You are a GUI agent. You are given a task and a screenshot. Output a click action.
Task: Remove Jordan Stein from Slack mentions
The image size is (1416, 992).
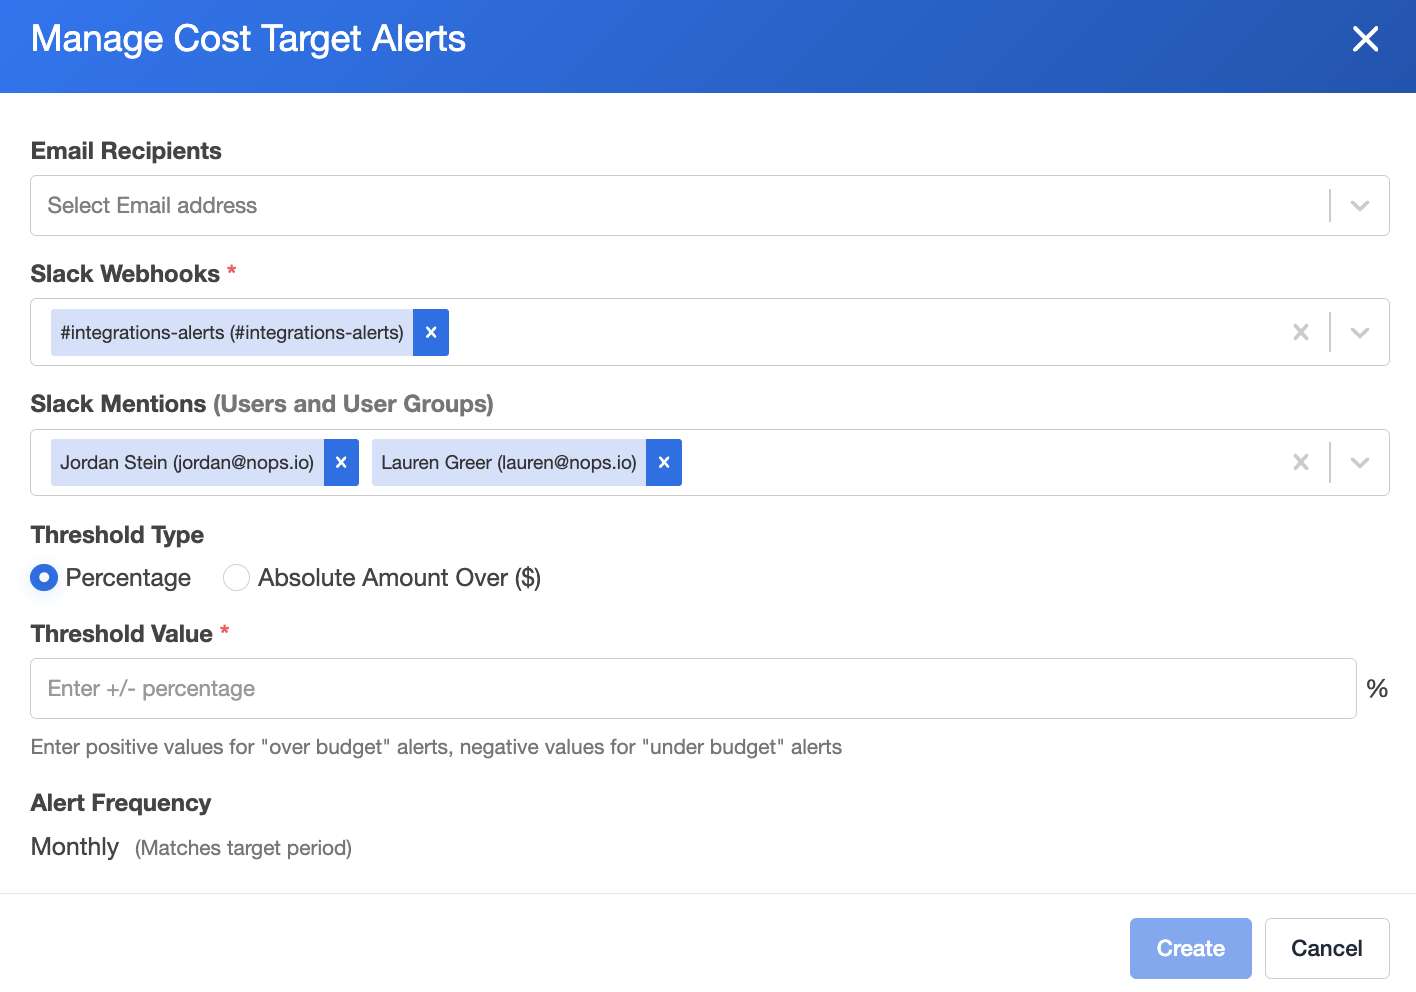tap(341, 463)
